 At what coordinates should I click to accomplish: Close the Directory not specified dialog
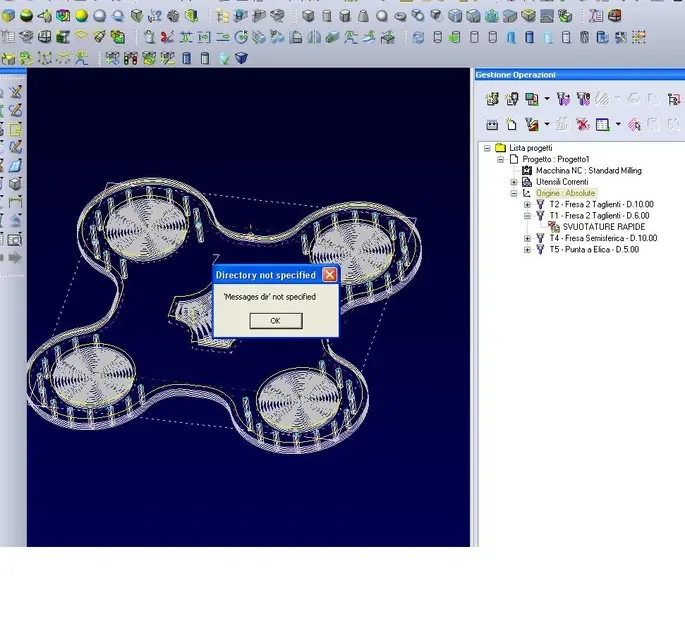click(x=329, y=274)
